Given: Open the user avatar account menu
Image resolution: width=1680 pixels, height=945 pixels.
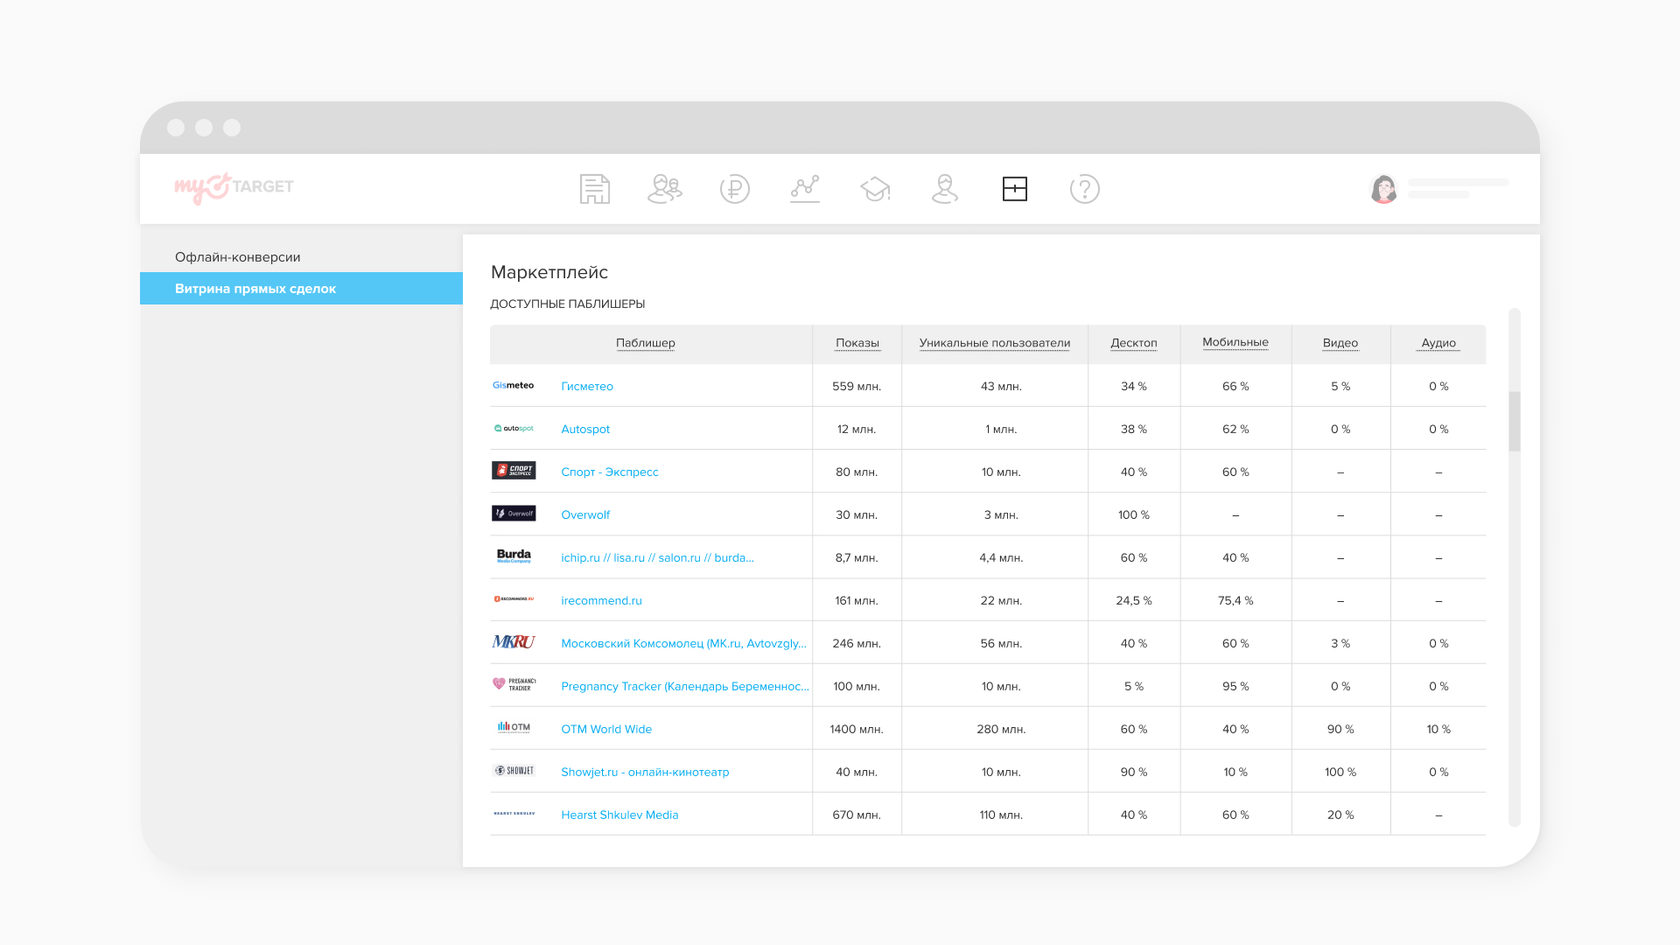Looking at the screenshot, I should [x=1384, y=189].
